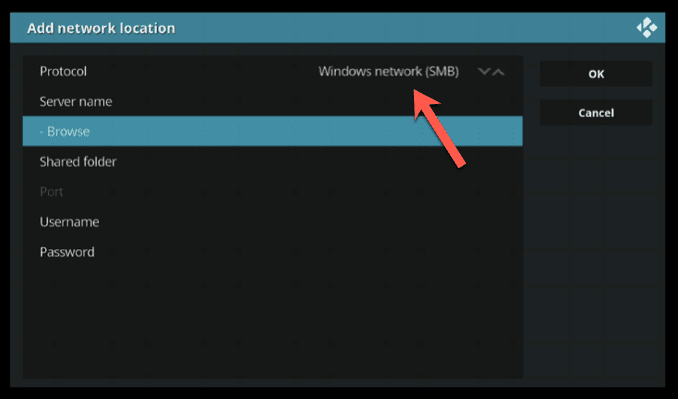Click the empty list area below Password

pyautogui.click(x=272, y=322)
